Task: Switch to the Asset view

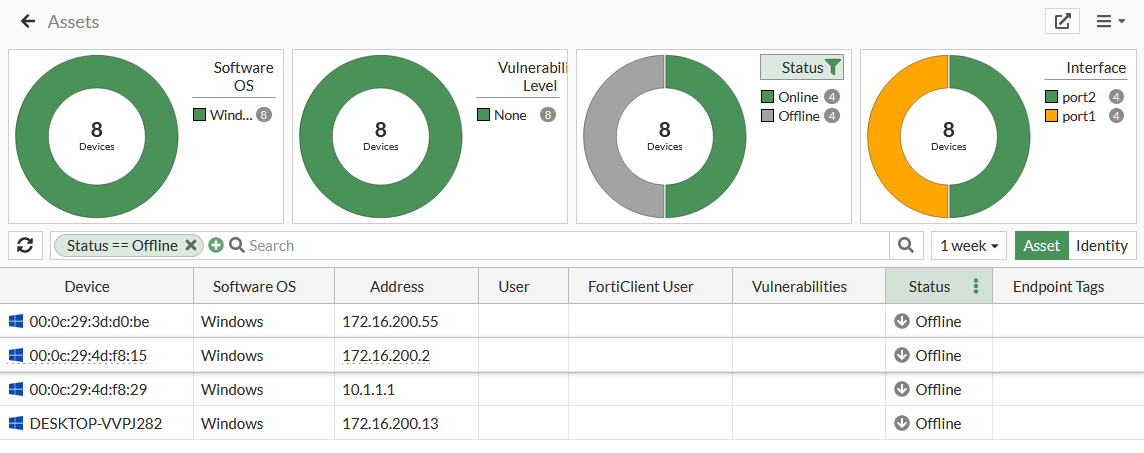Action: pos(1041,246)
